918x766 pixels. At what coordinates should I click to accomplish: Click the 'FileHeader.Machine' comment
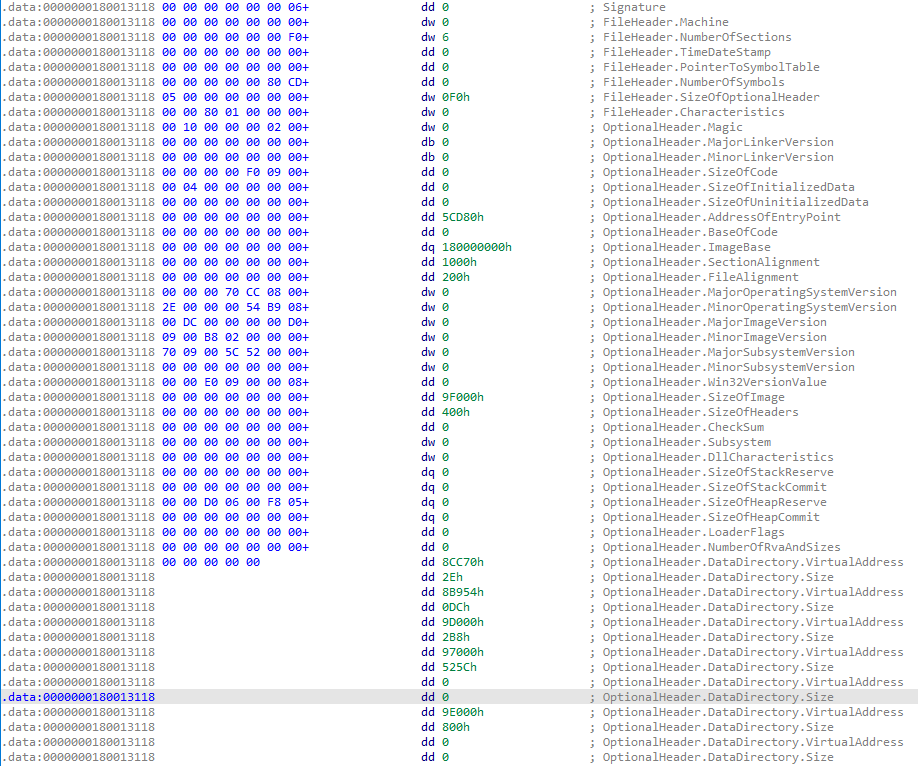pos(666,22)
